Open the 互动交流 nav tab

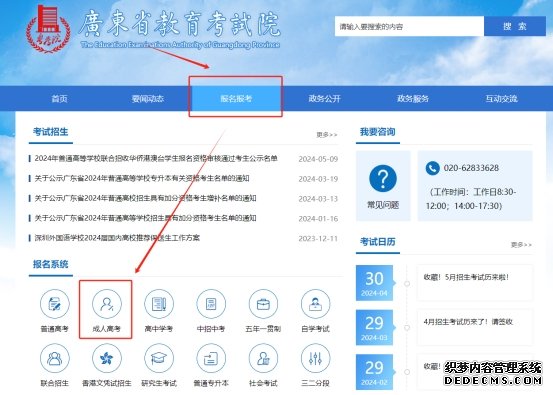(x=502, y=98)
